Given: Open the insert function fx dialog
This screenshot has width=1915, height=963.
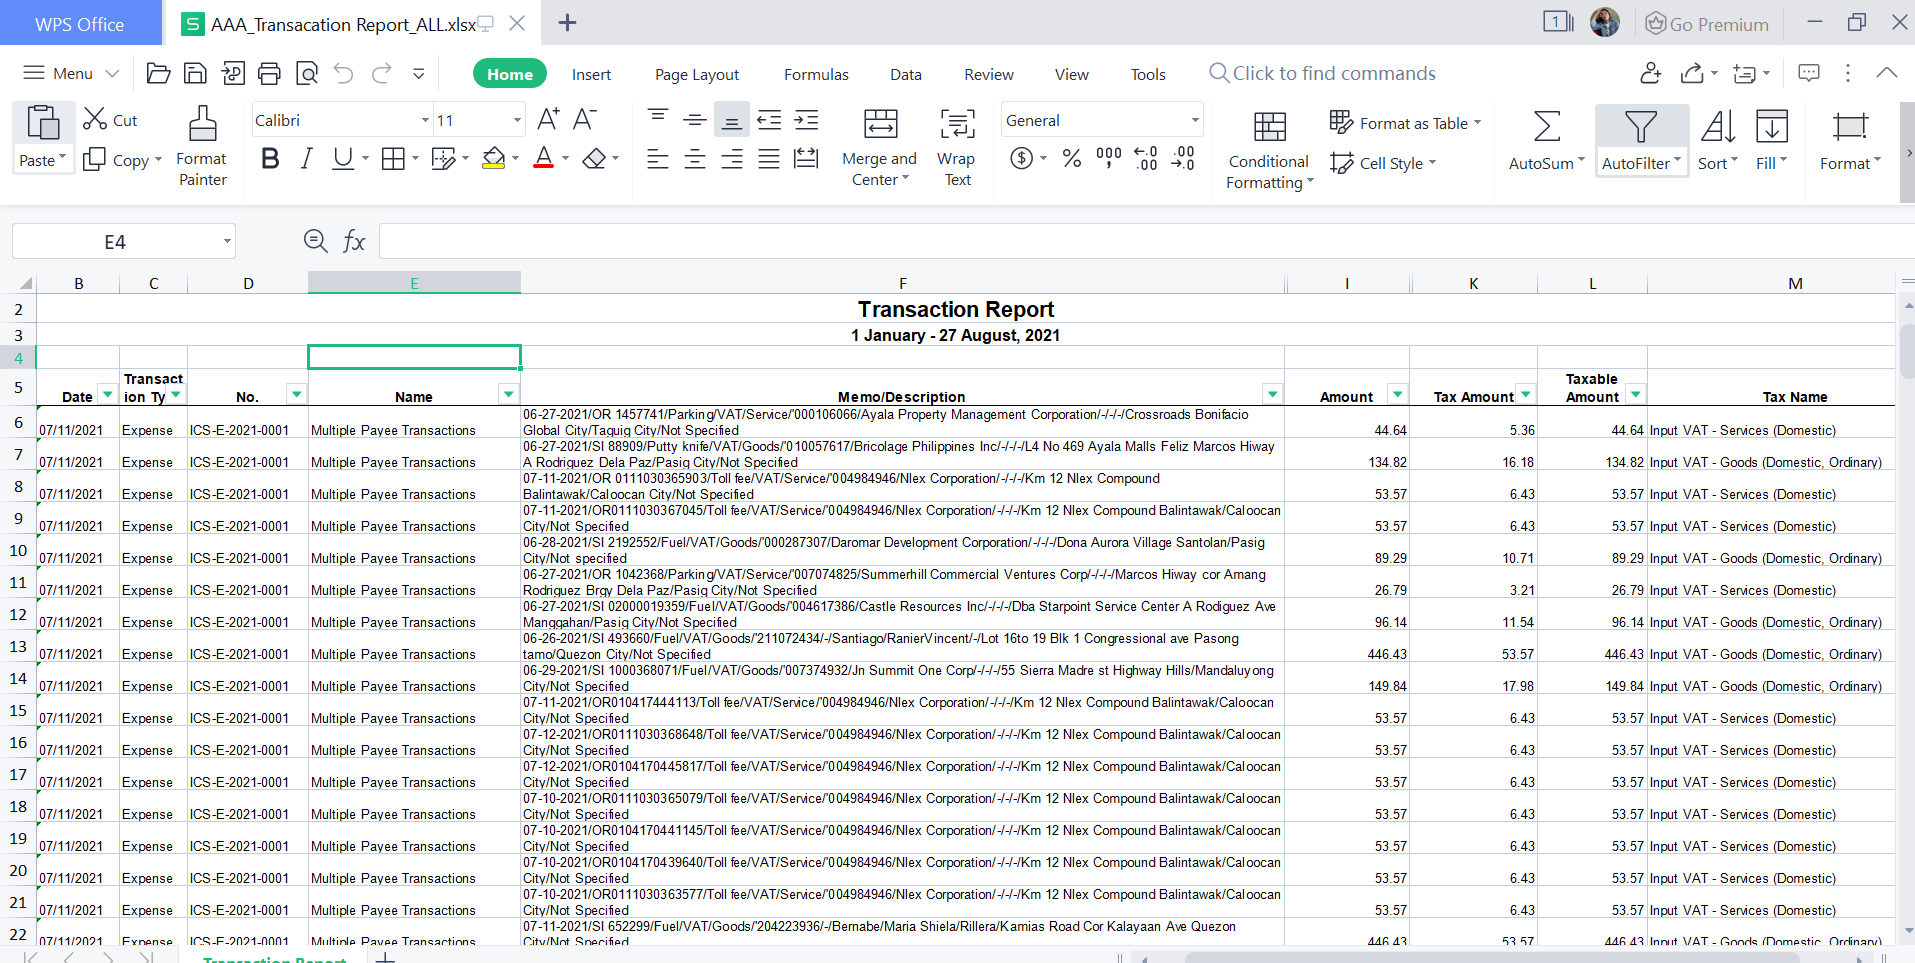Looking at the screenshot, I should click(354, 241).
